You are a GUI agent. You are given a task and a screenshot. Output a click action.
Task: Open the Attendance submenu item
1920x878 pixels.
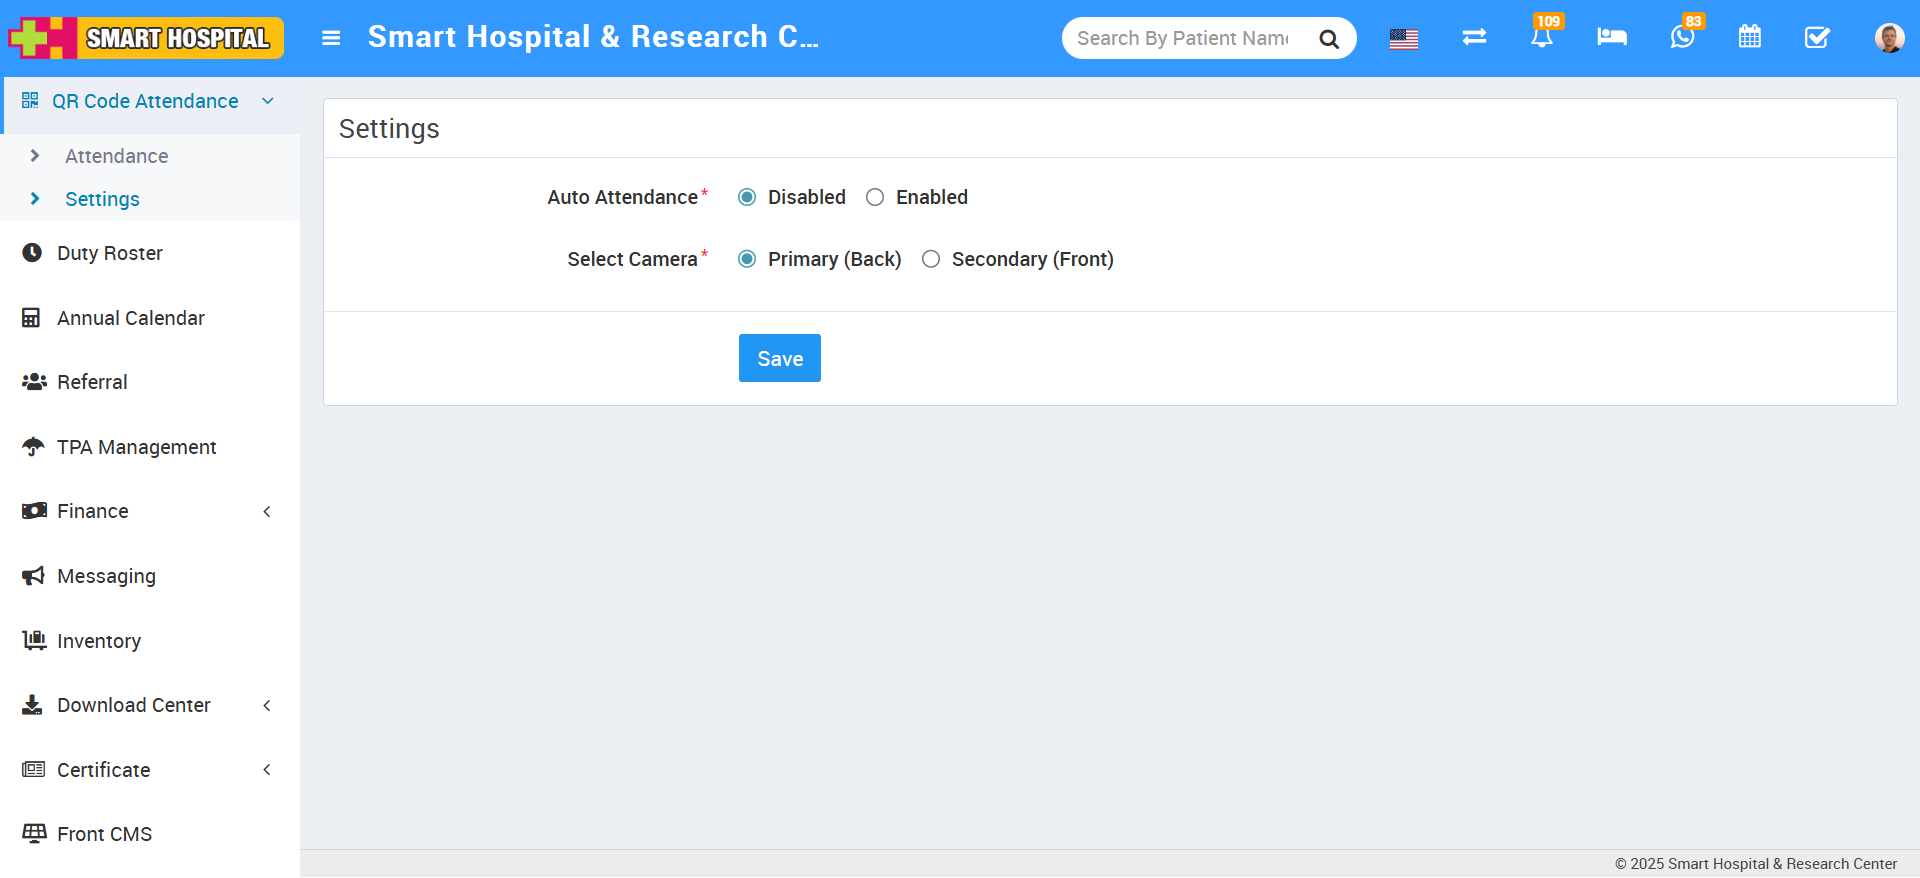tap(116, 156)
